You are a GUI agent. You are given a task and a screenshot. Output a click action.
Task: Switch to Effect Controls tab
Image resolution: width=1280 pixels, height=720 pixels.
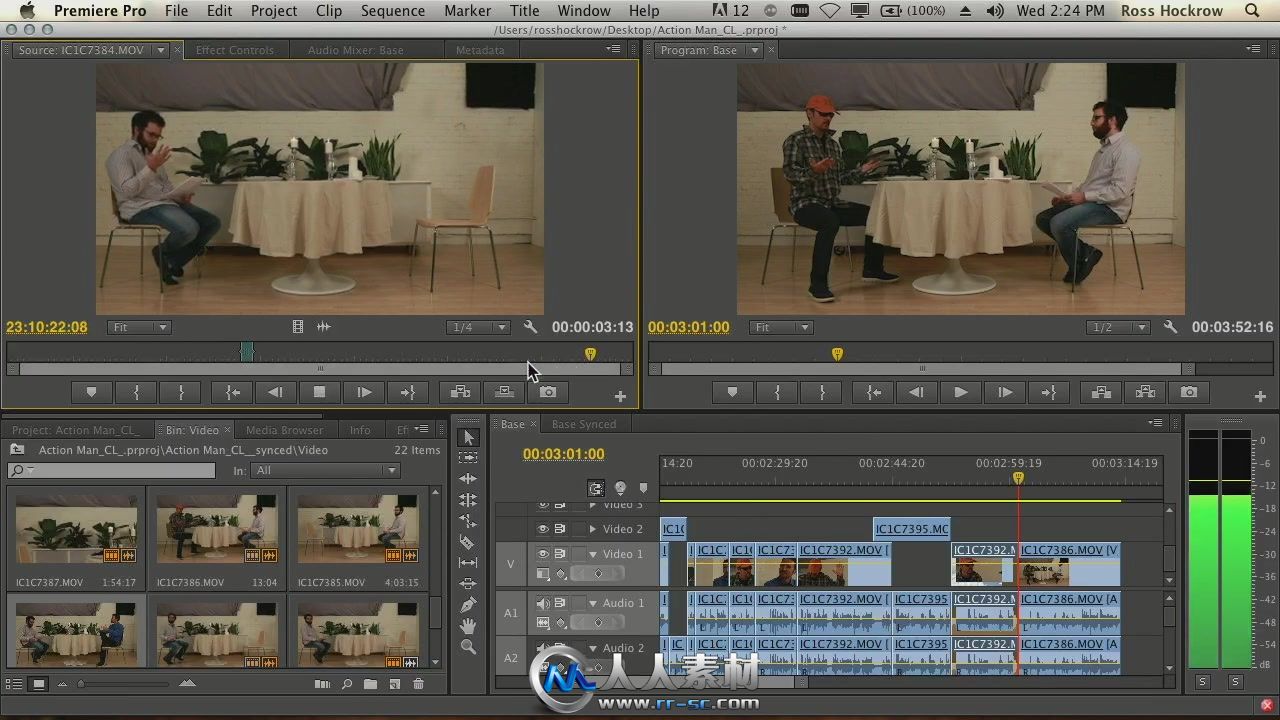[x=234, y=50]
